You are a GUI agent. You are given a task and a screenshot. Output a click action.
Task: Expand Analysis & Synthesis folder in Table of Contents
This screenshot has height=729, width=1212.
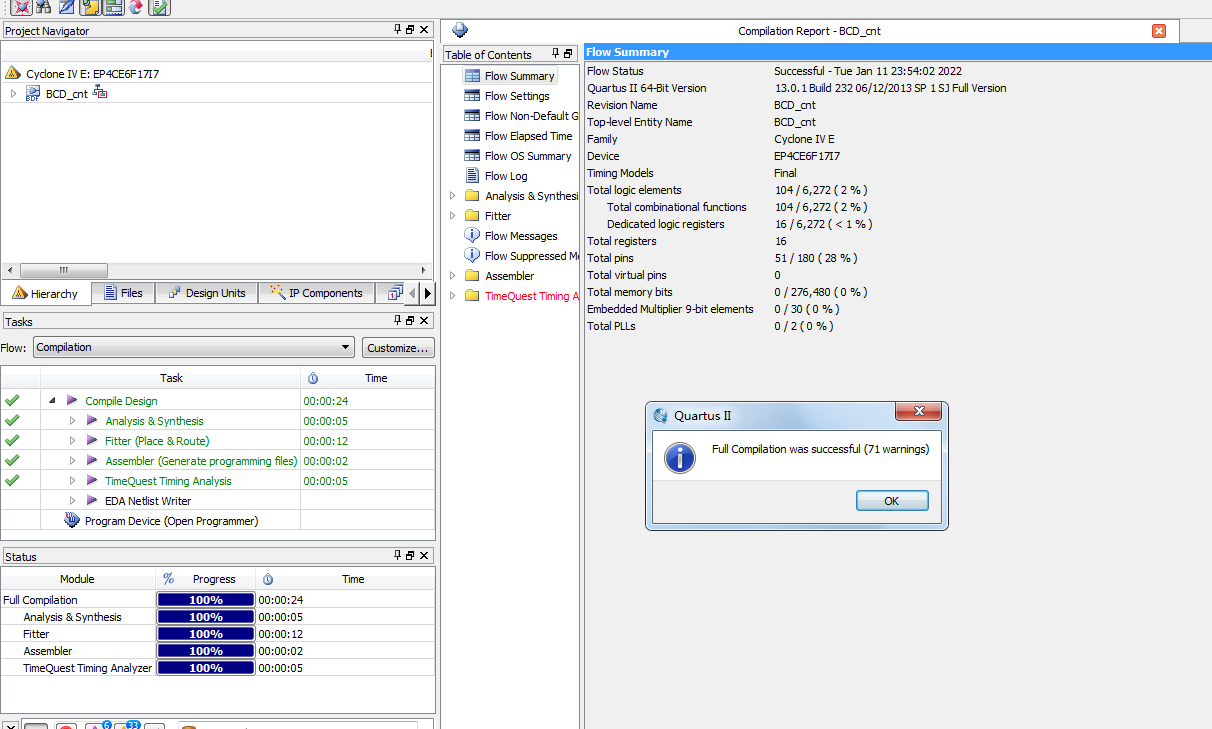click(x=452, y=195)
